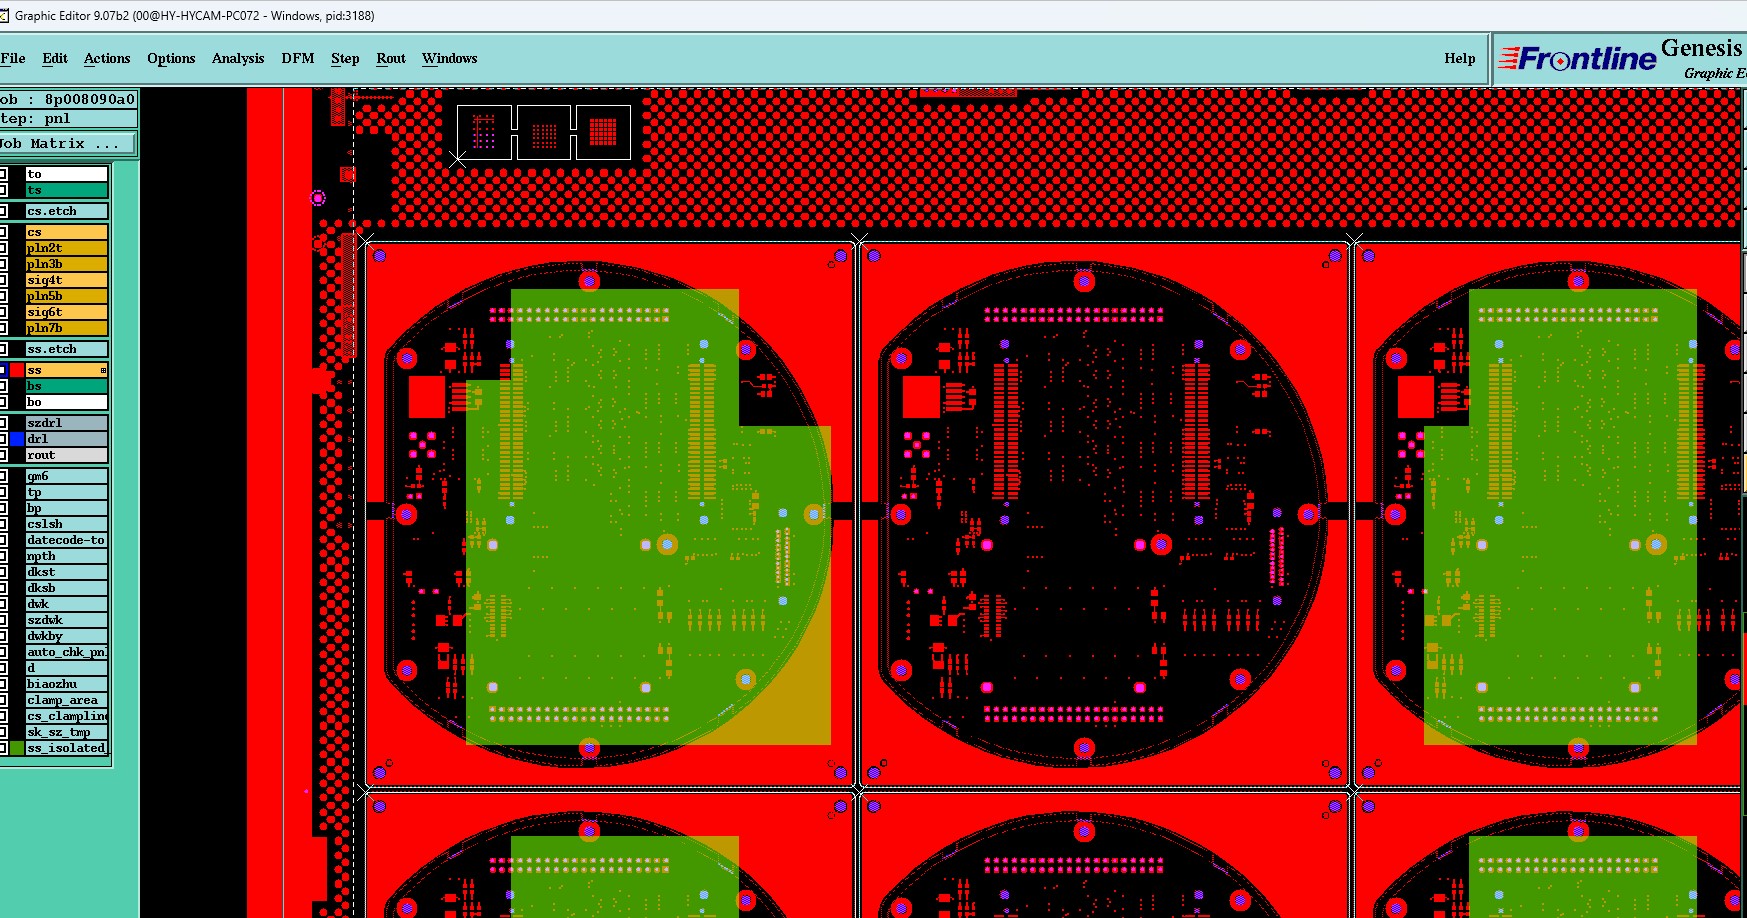Select the d layer row
This screenshot has height=918, width=1747.
66,668
